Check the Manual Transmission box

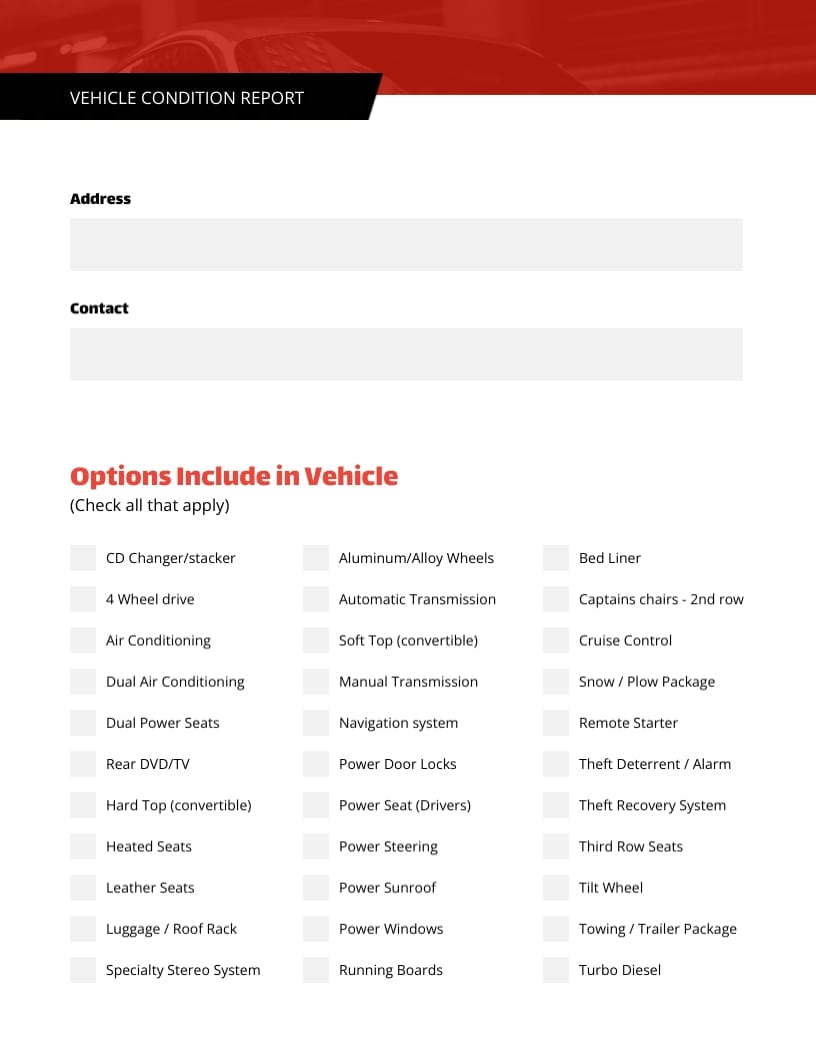316,682
